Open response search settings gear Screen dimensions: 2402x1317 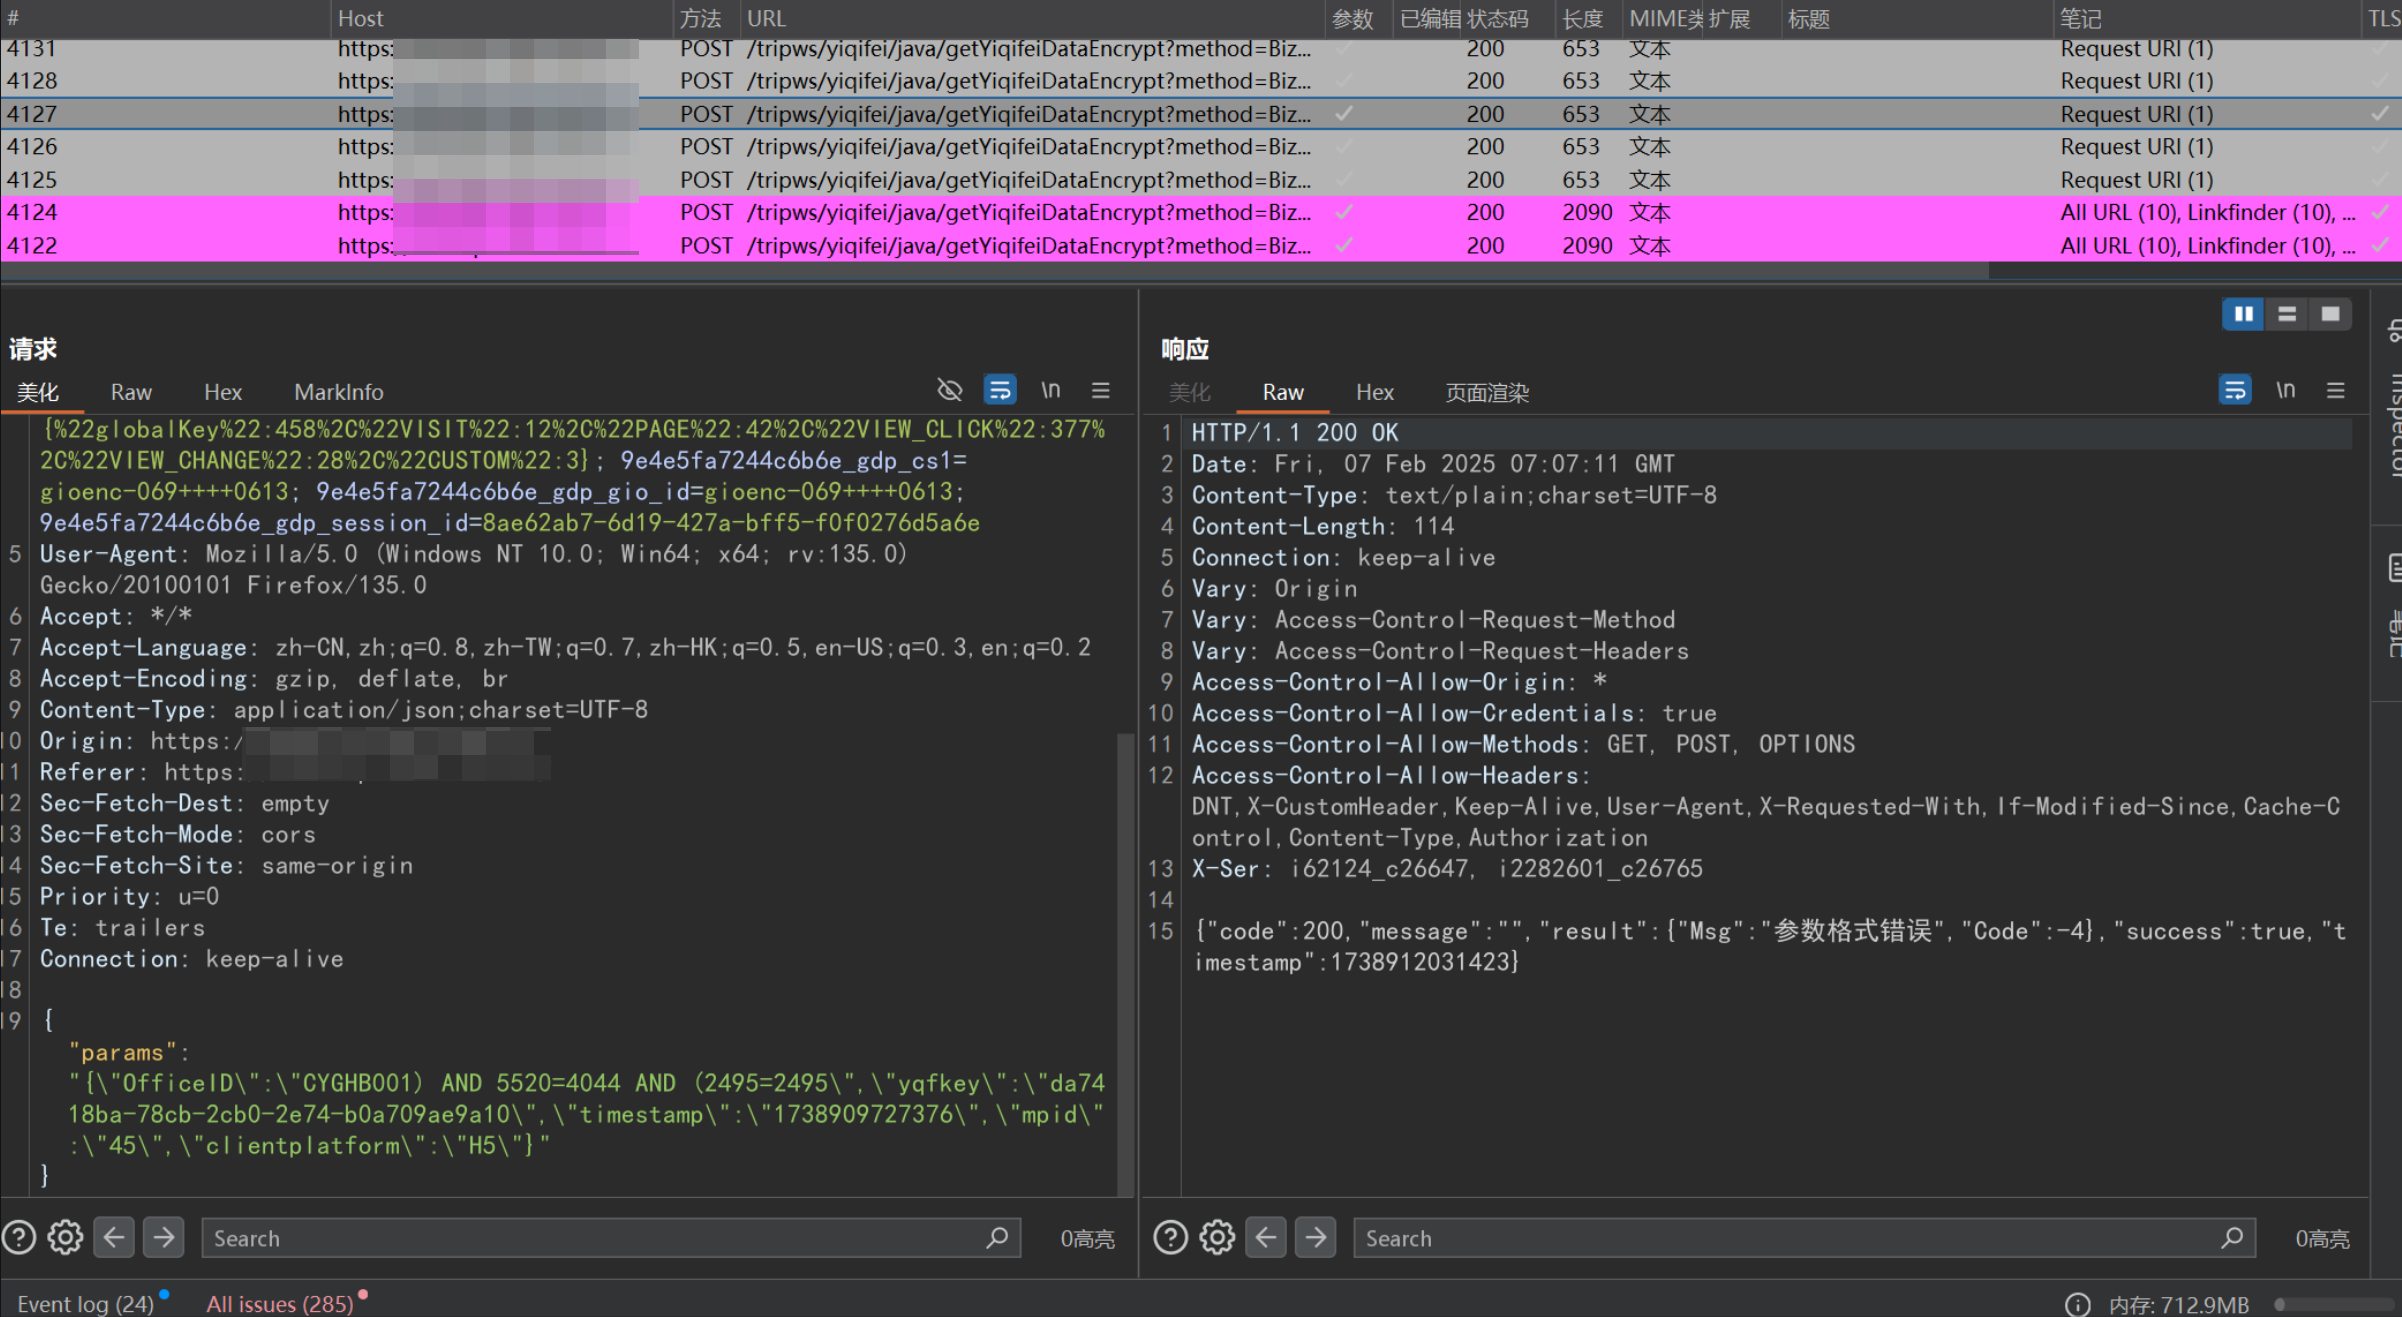tap(1218, 1238)
